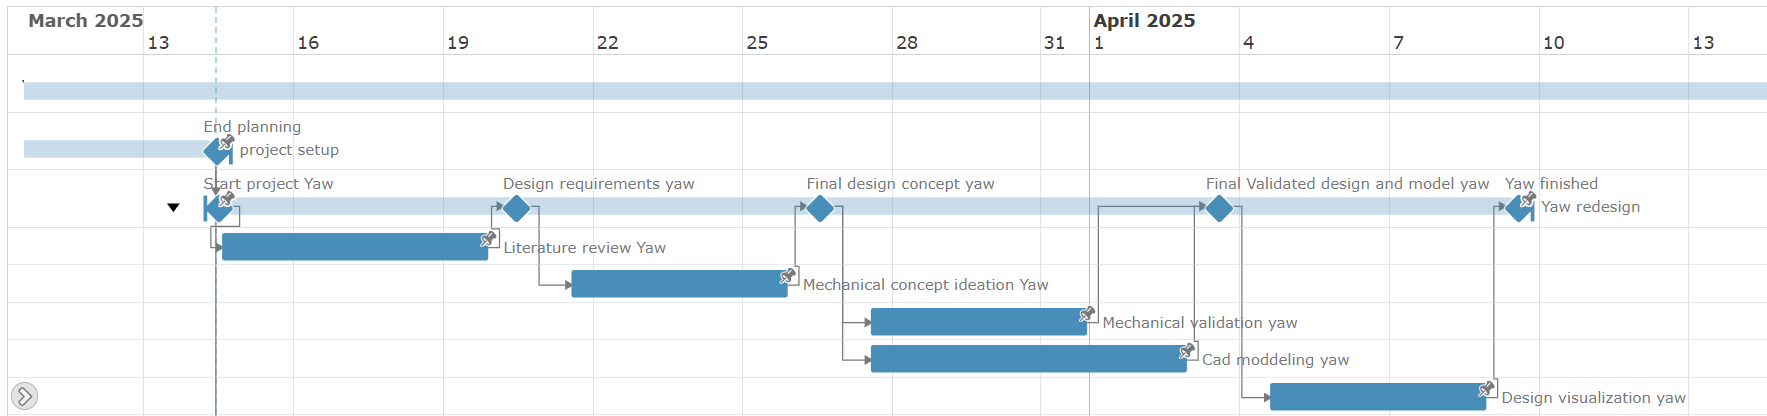Click the End planning milestone diamond
This screenshot has width=1767, height=416.
(x=217, y=152)
